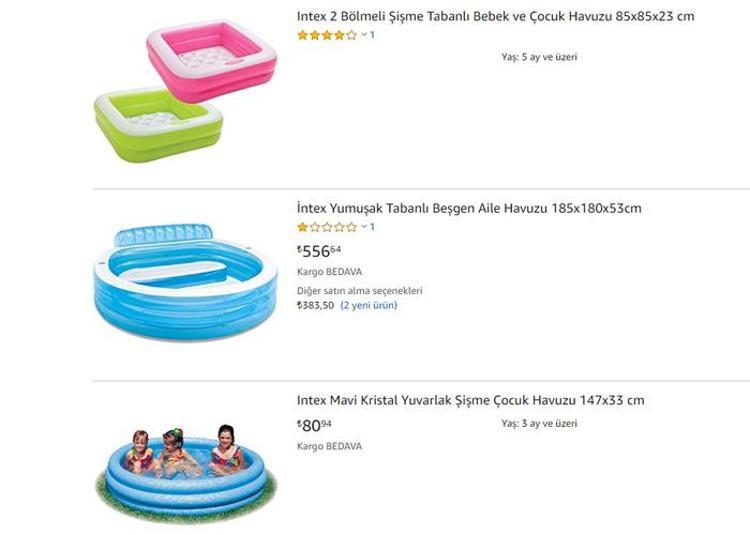Click "Yaş: 5 ay ve üzeri" age label
Viewport: 750px width, 535px height.
coord(538,57)
